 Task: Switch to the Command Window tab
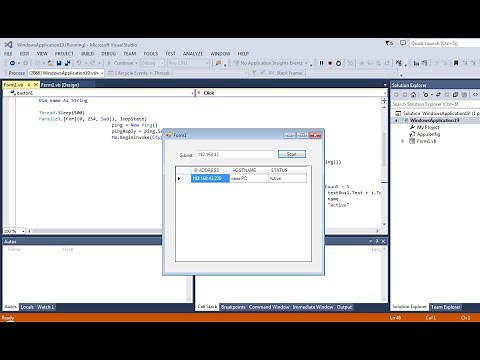click(269, 307)
